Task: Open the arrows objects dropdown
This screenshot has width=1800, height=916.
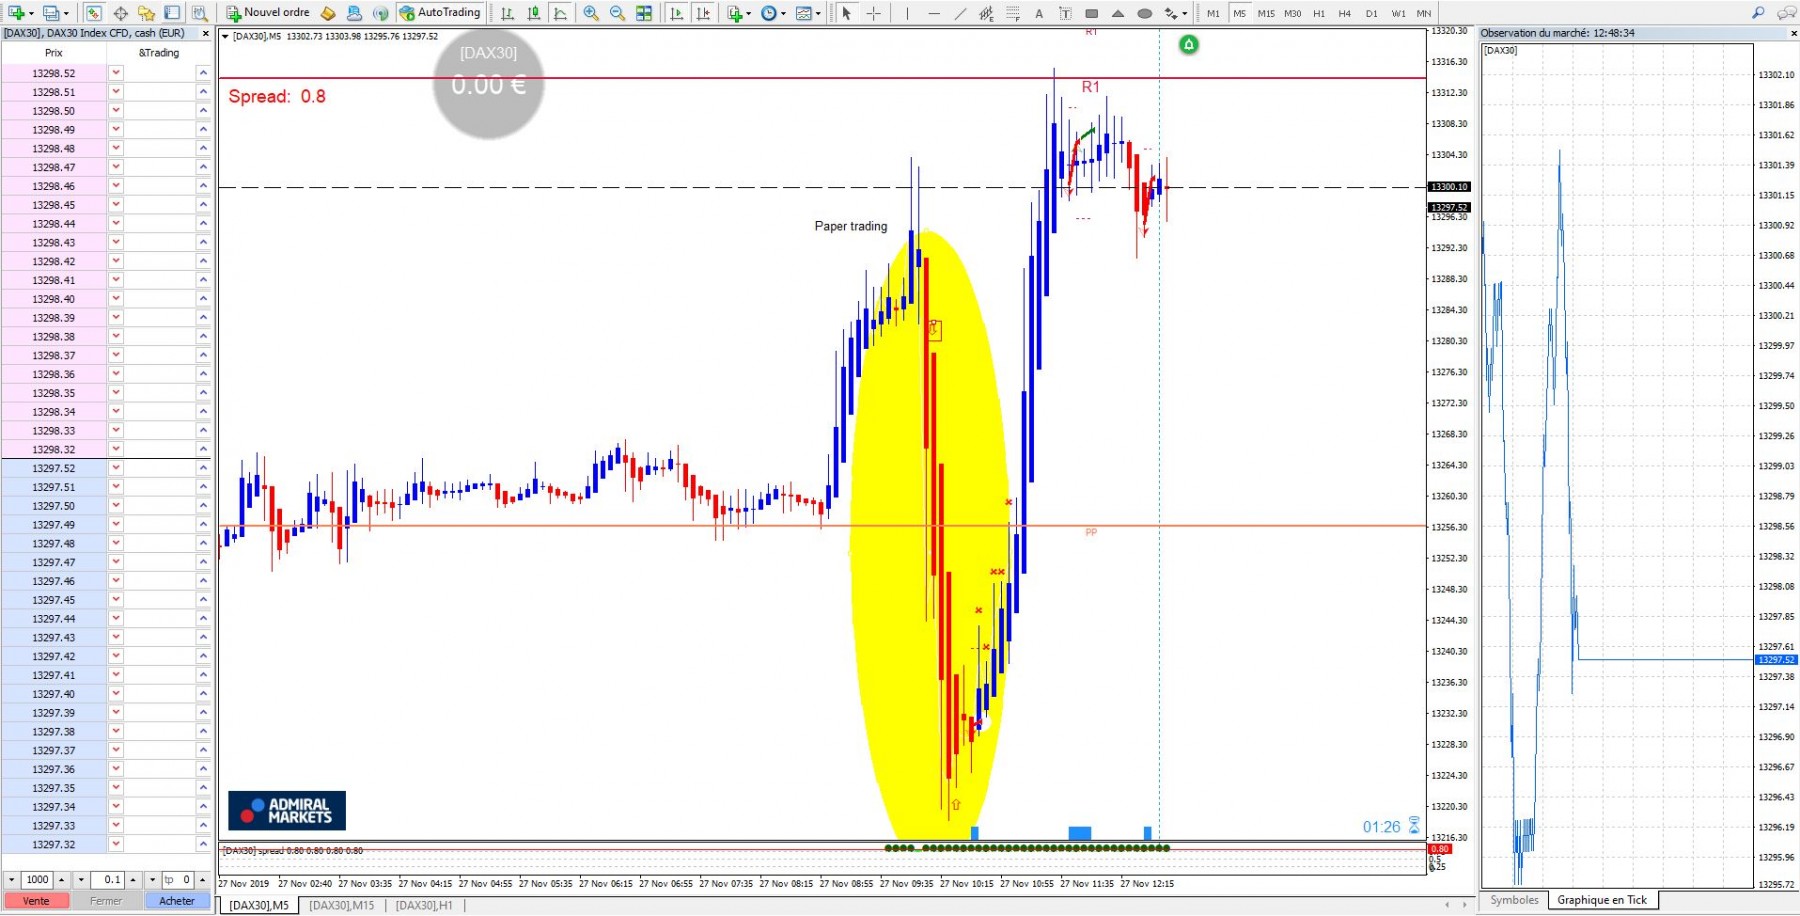Action: point(1176,13)
